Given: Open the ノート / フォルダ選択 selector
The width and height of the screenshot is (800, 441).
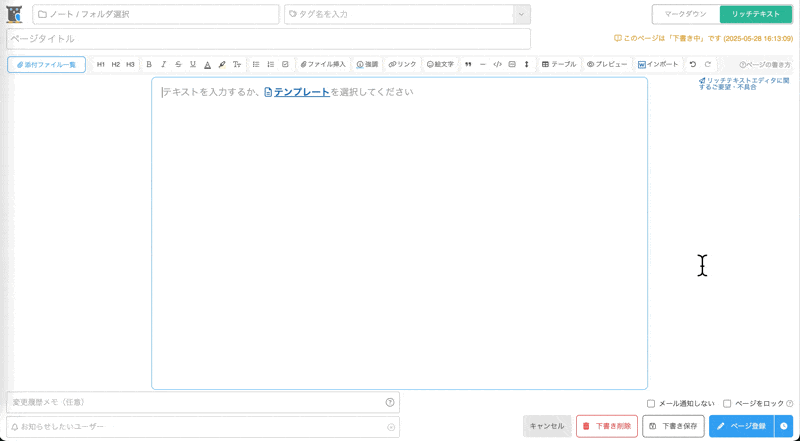Looking at the screenshot, I should coord(156,14).
